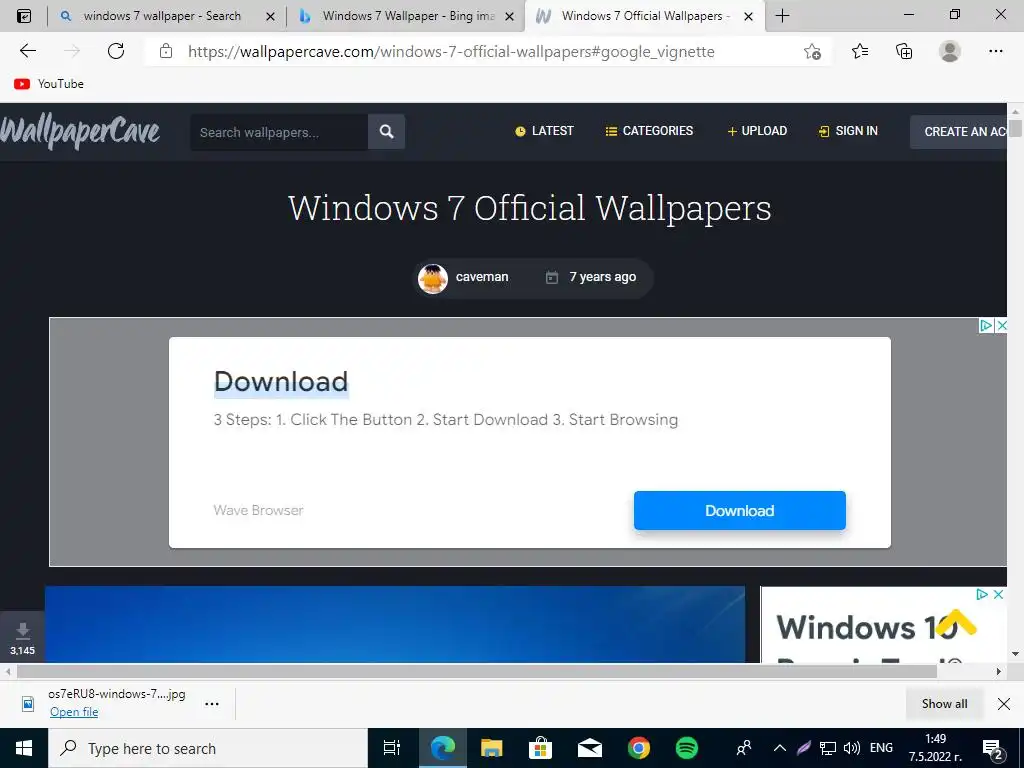
Task: Show hidden system tray icons
Action: [780, 748]
